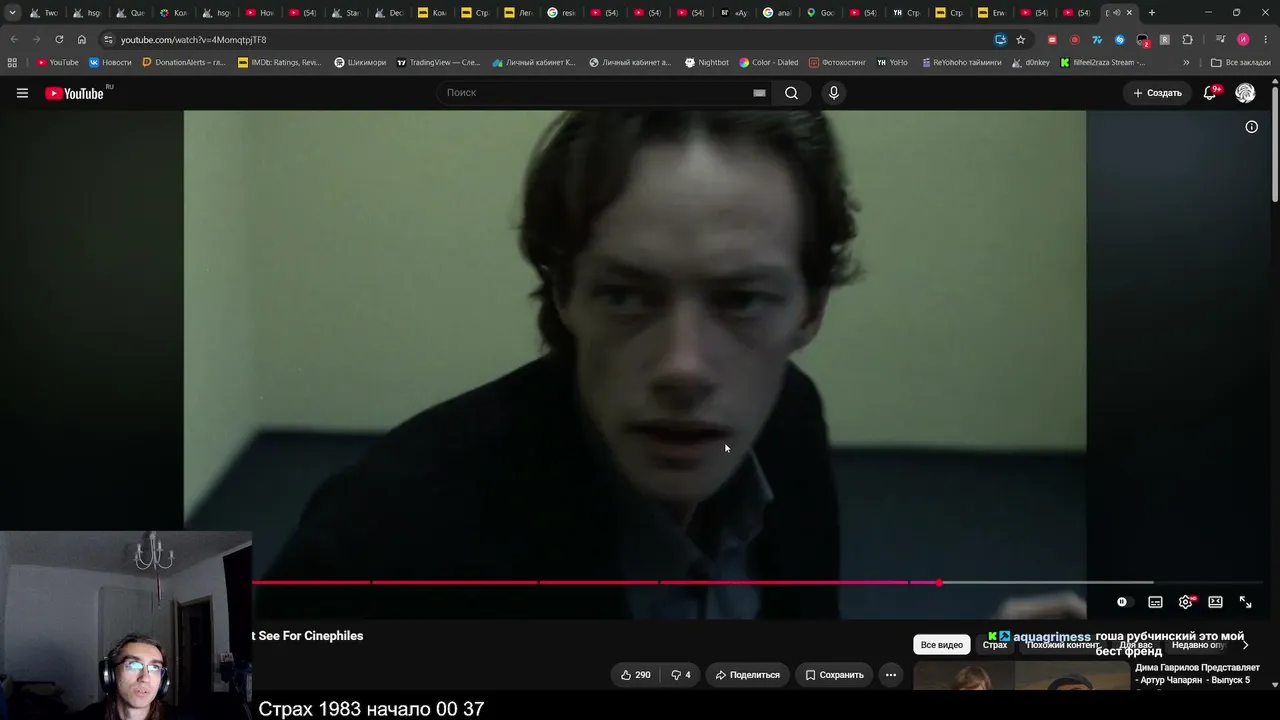Image resolution: width=1280 pixels, height=720 pixels.
Task: Like the video with 290 likes
Action: pyautogui.click(x=636, y=675)
